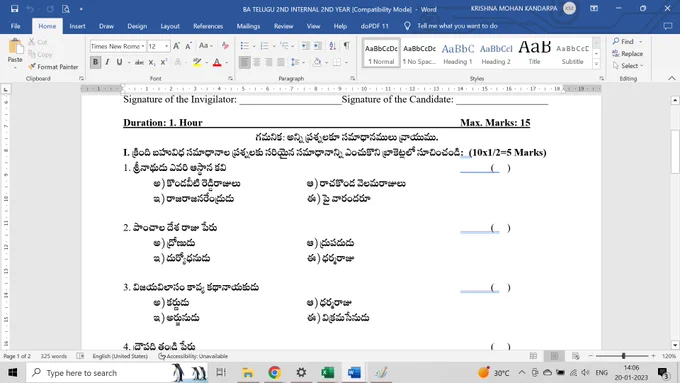Expand the numbering list dropdown
The image size is (680, 383).
274,46
